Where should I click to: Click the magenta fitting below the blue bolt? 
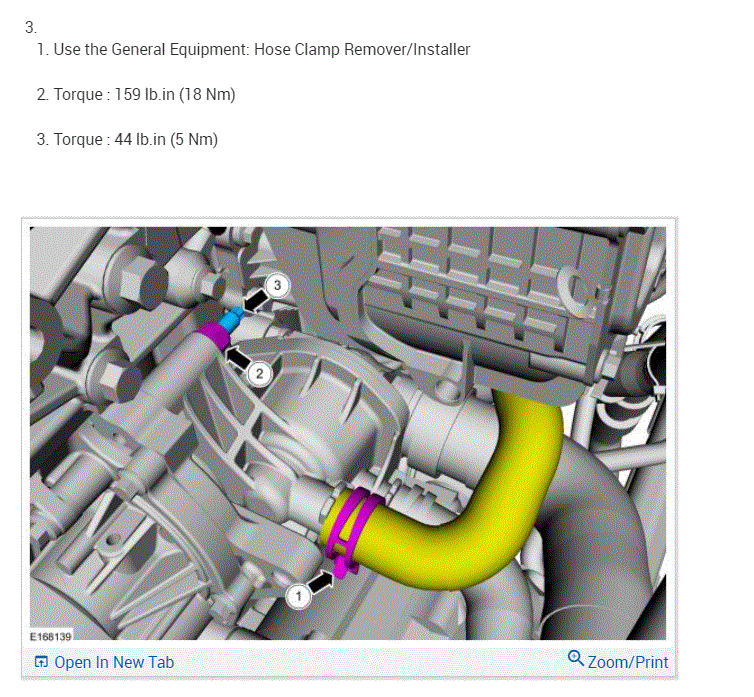click(x=214, y=336)
